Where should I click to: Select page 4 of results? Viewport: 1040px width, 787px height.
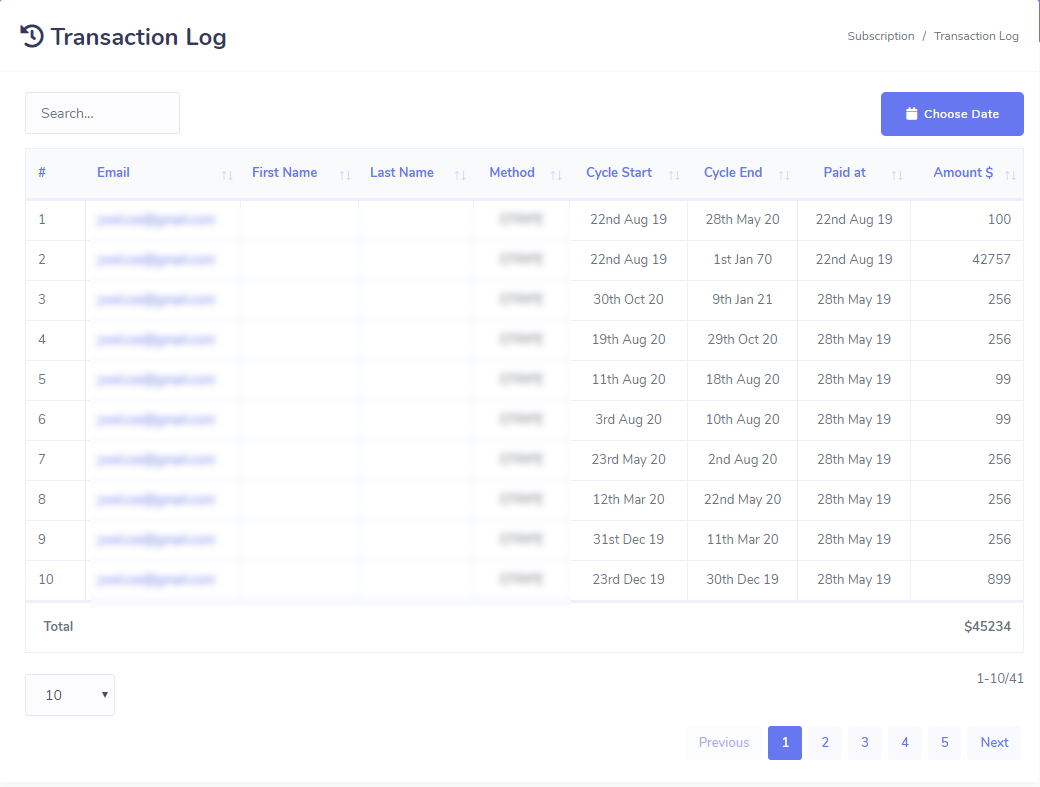(x=905, y=742)
